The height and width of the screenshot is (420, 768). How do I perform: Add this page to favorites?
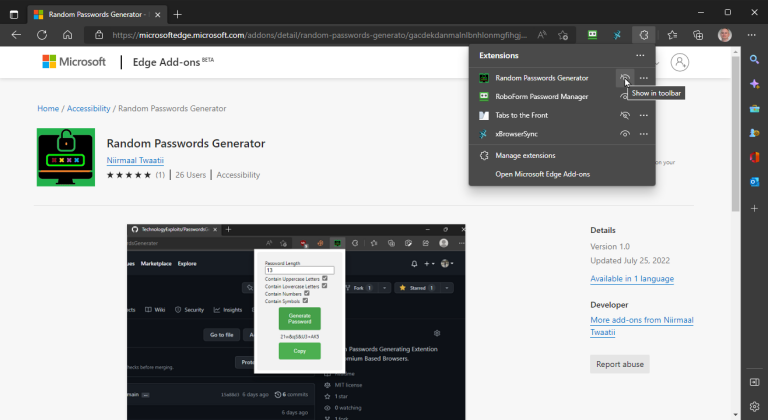click(x=563, y=35)
